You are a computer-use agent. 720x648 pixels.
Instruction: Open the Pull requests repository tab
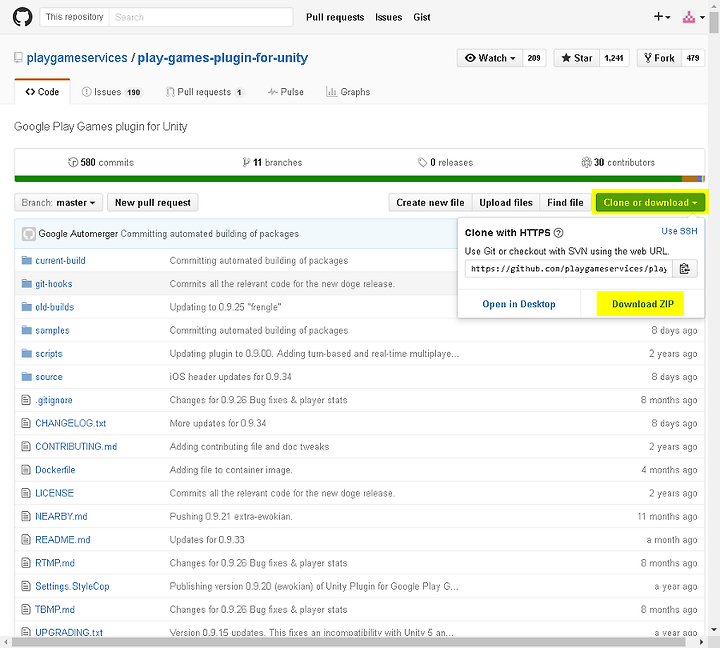205,92
